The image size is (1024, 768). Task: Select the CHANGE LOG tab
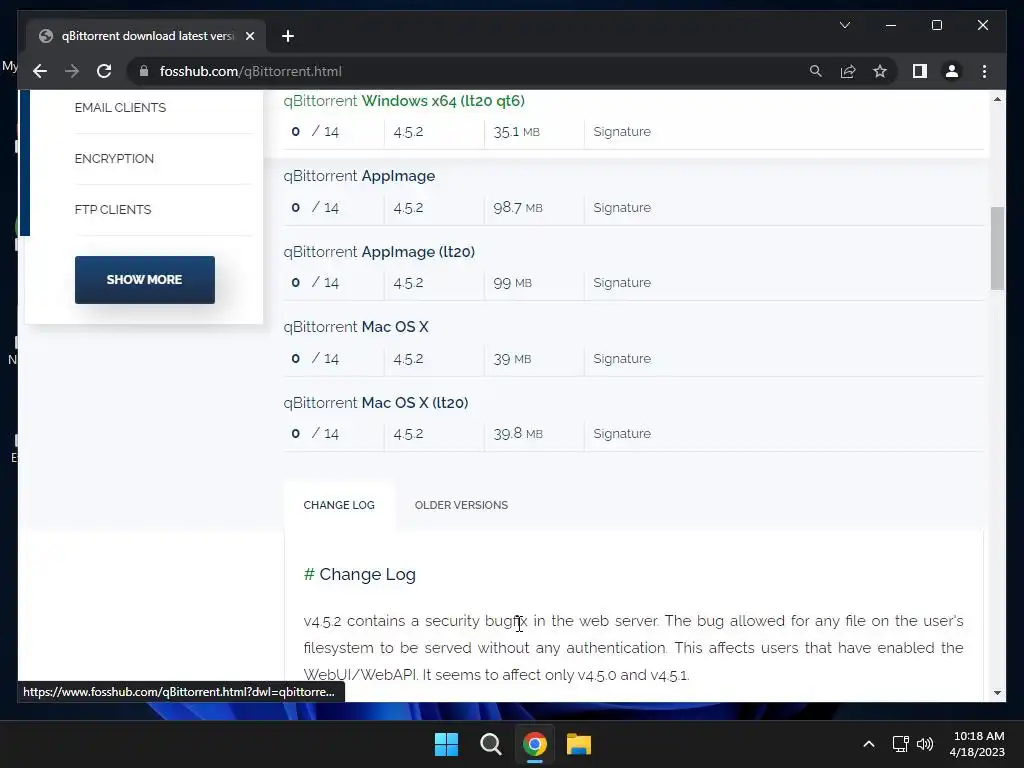click(339, 505)
